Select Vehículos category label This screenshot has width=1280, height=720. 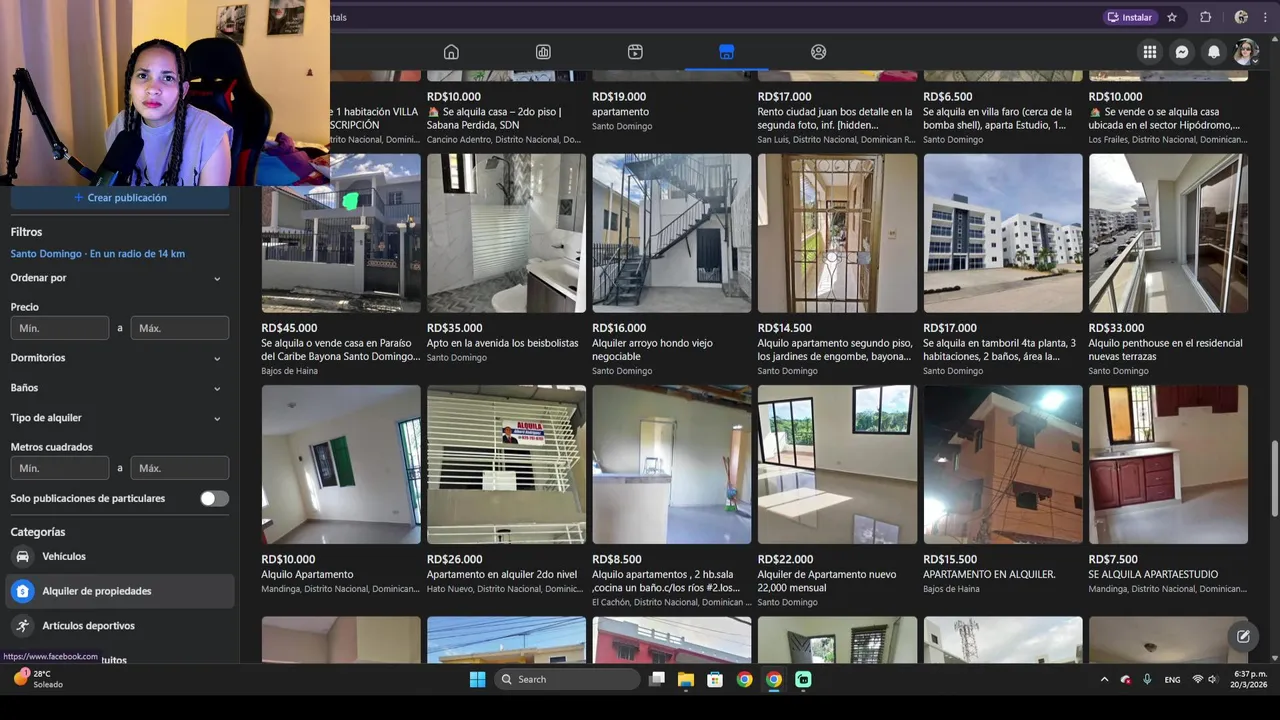[x=64, y=556]
